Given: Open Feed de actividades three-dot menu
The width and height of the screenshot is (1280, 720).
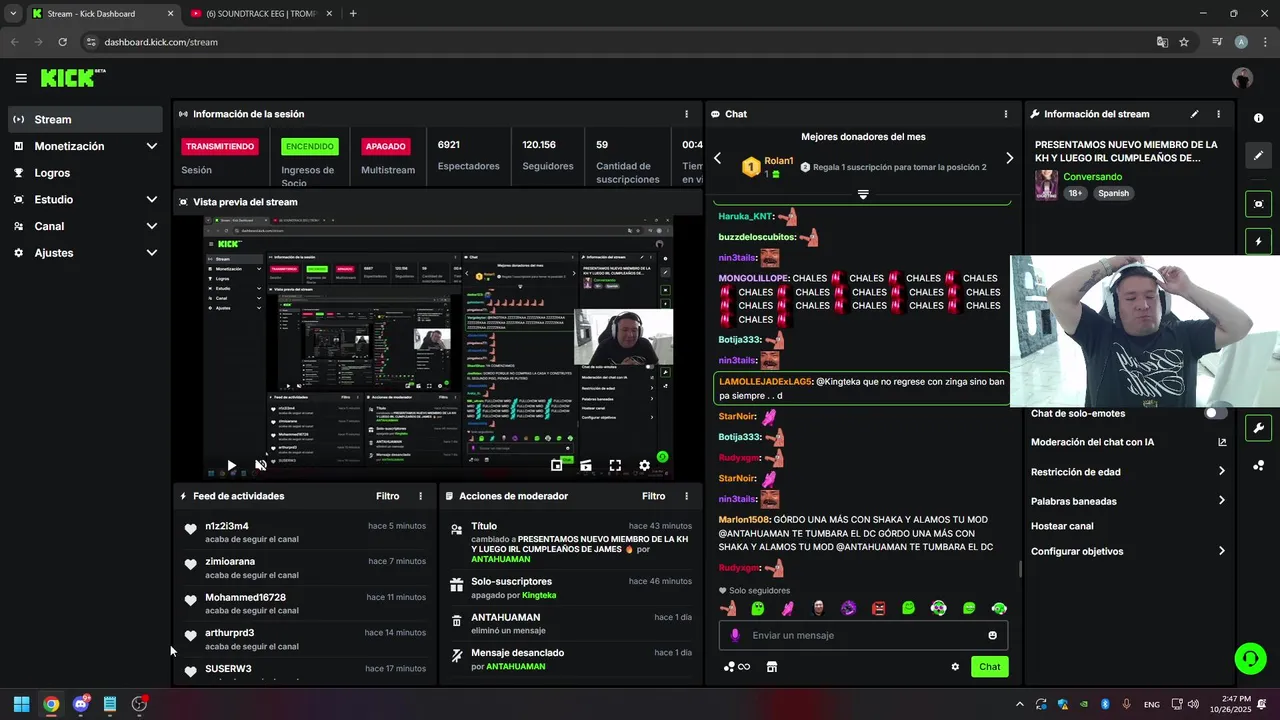Looking at the screenshot, I should [x=420, y=496].
